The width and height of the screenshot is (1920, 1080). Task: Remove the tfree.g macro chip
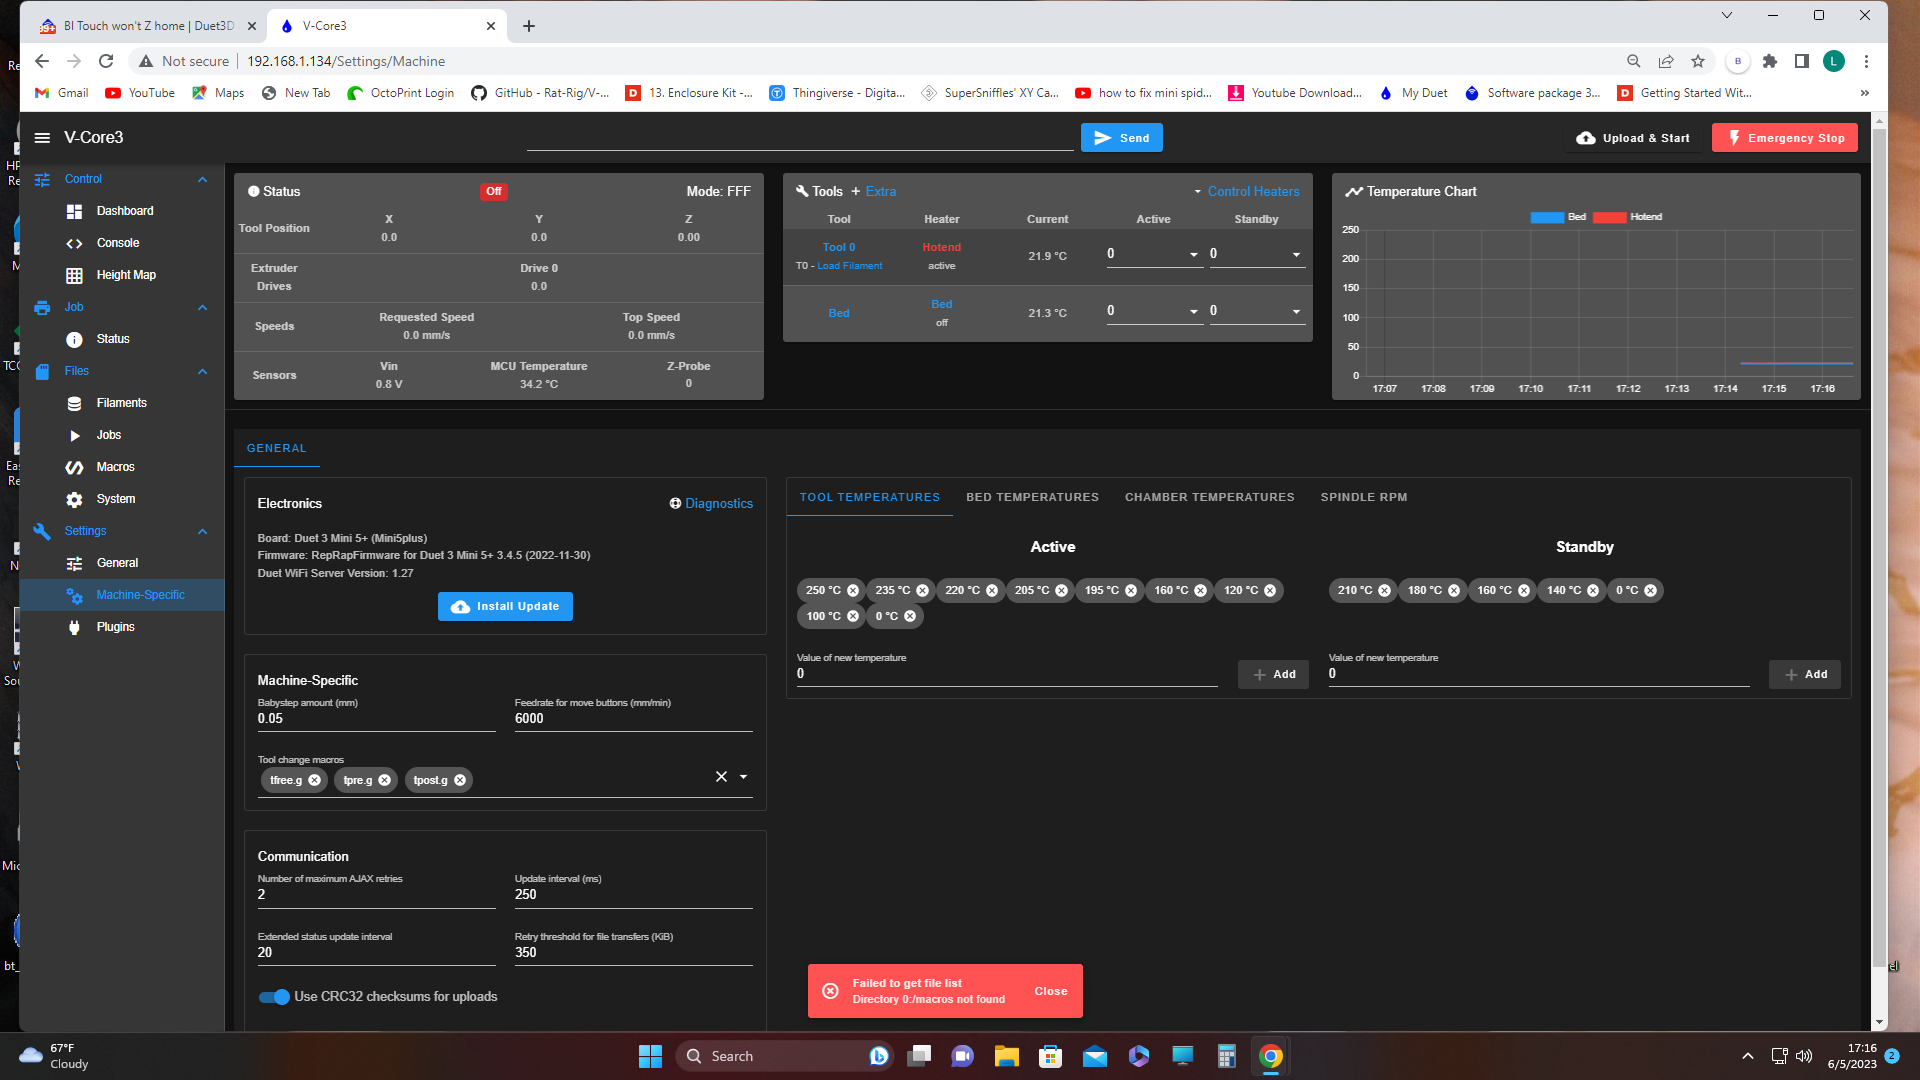click(x=314, y=780)
